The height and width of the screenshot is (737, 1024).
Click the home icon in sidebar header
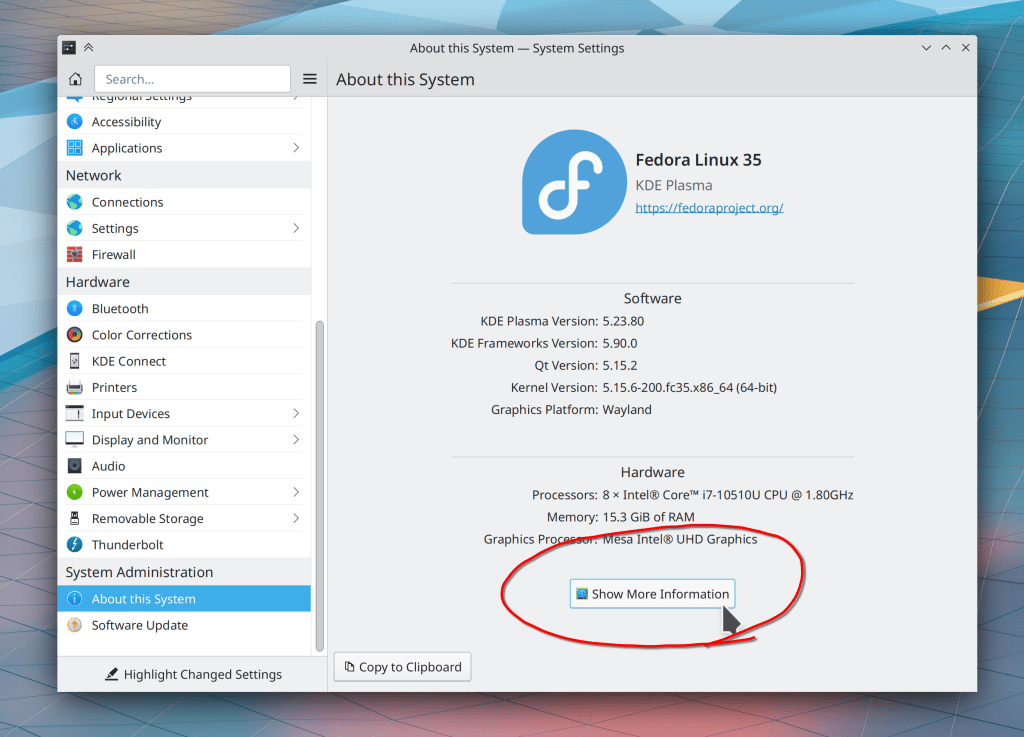(75, 79)
